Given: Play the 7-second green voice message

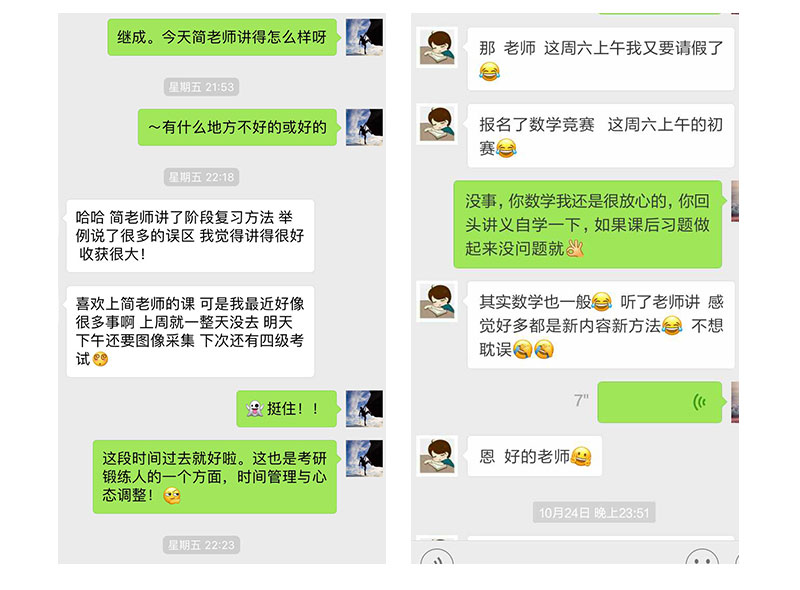Looking at the screenshot, I should (660, 402).
